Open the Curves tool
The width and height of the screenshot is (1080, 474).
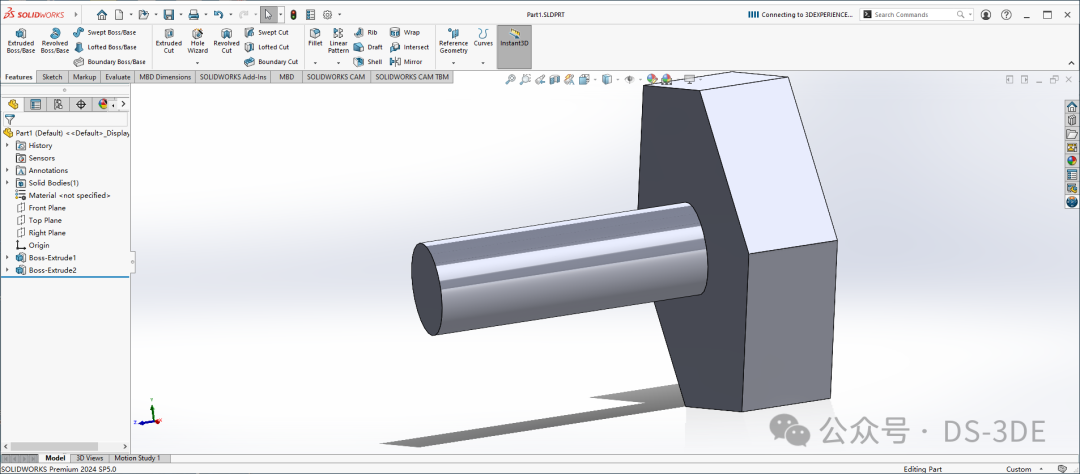pyautogui.click(x=483, y=37)
